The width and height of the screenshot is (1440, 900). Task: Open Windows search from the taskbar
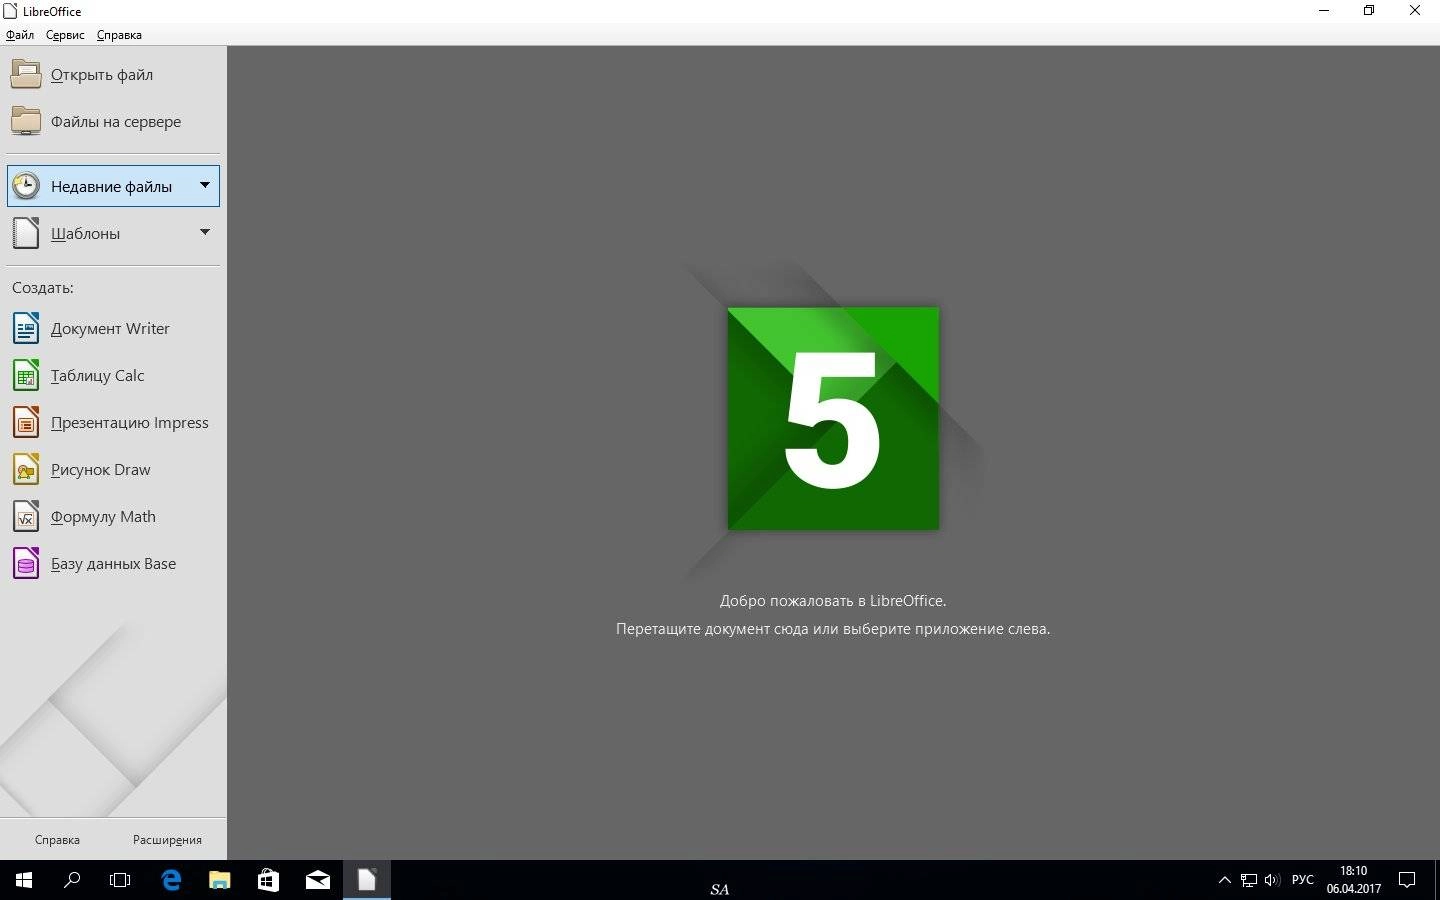72,880
